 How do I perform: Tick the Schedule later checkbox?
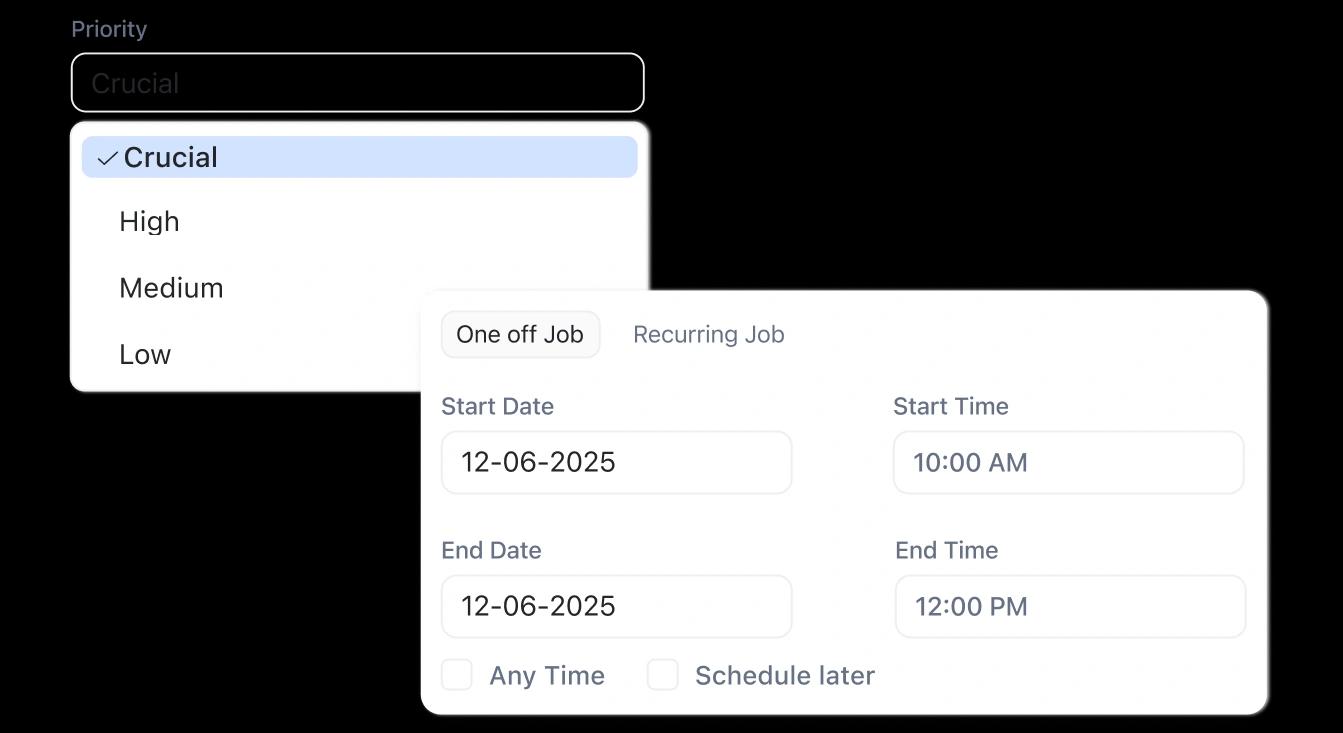click(x=663, y=675)
